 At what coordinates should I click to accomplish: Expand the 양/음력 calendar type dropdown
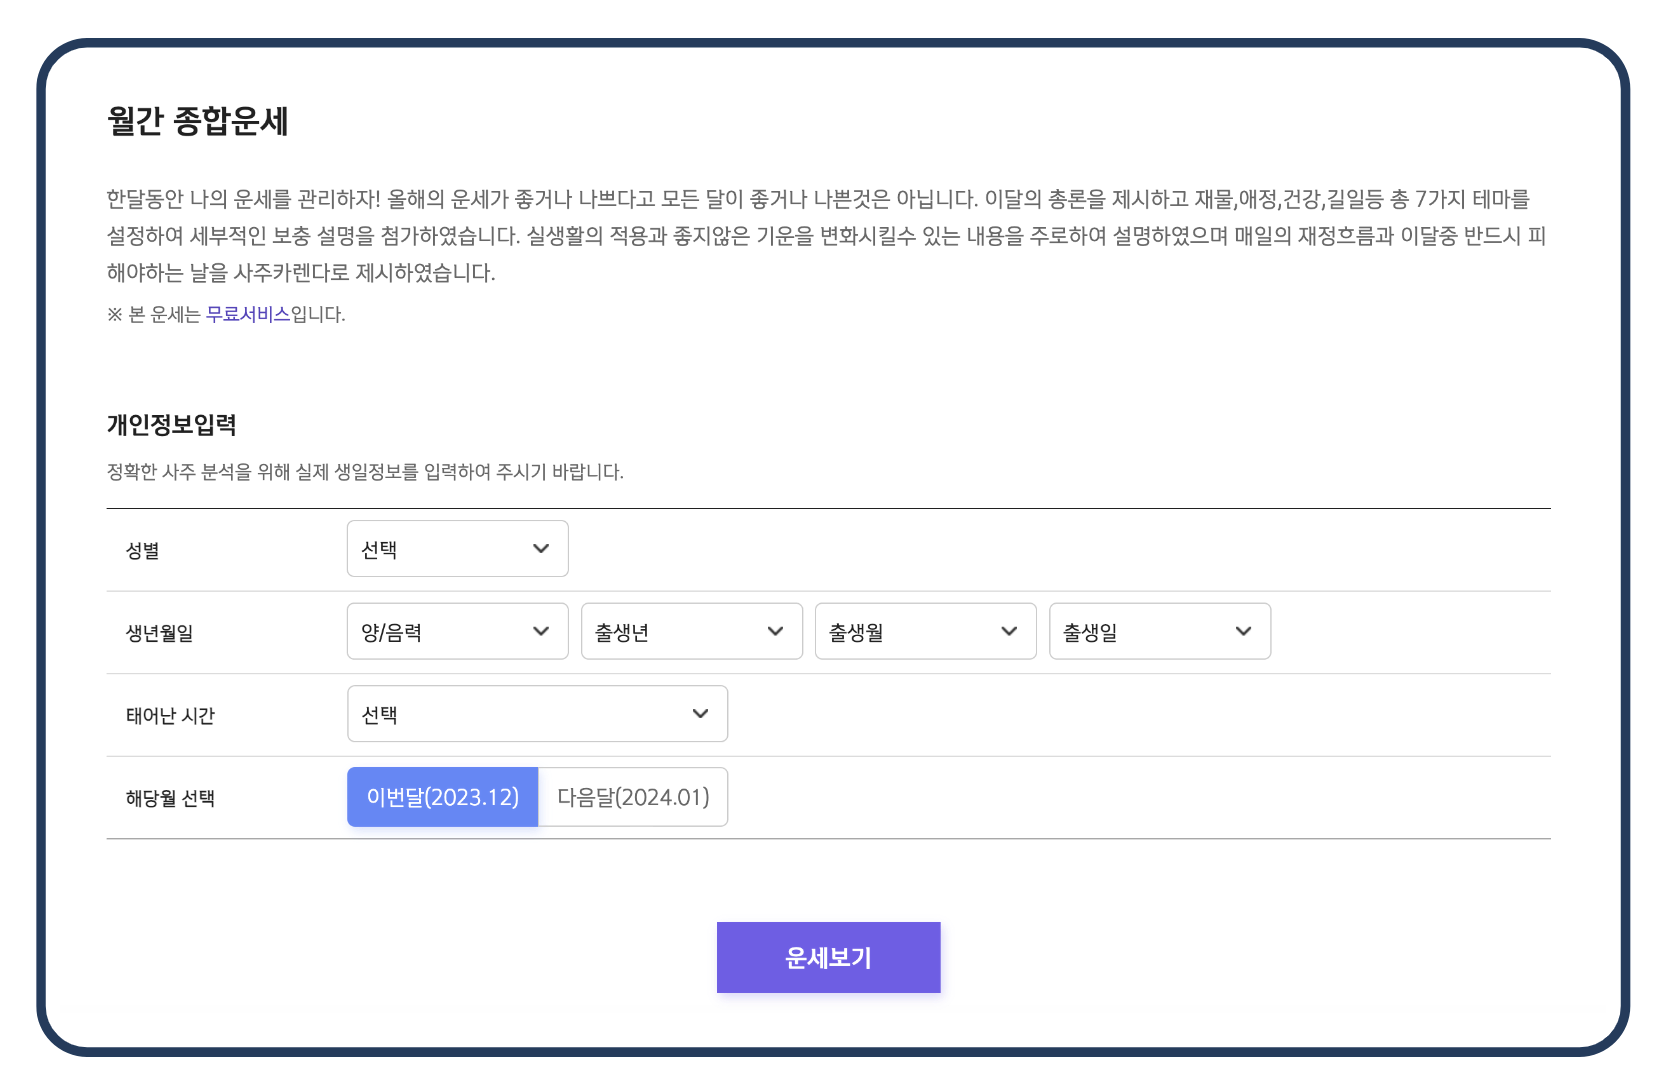[457, 631]
